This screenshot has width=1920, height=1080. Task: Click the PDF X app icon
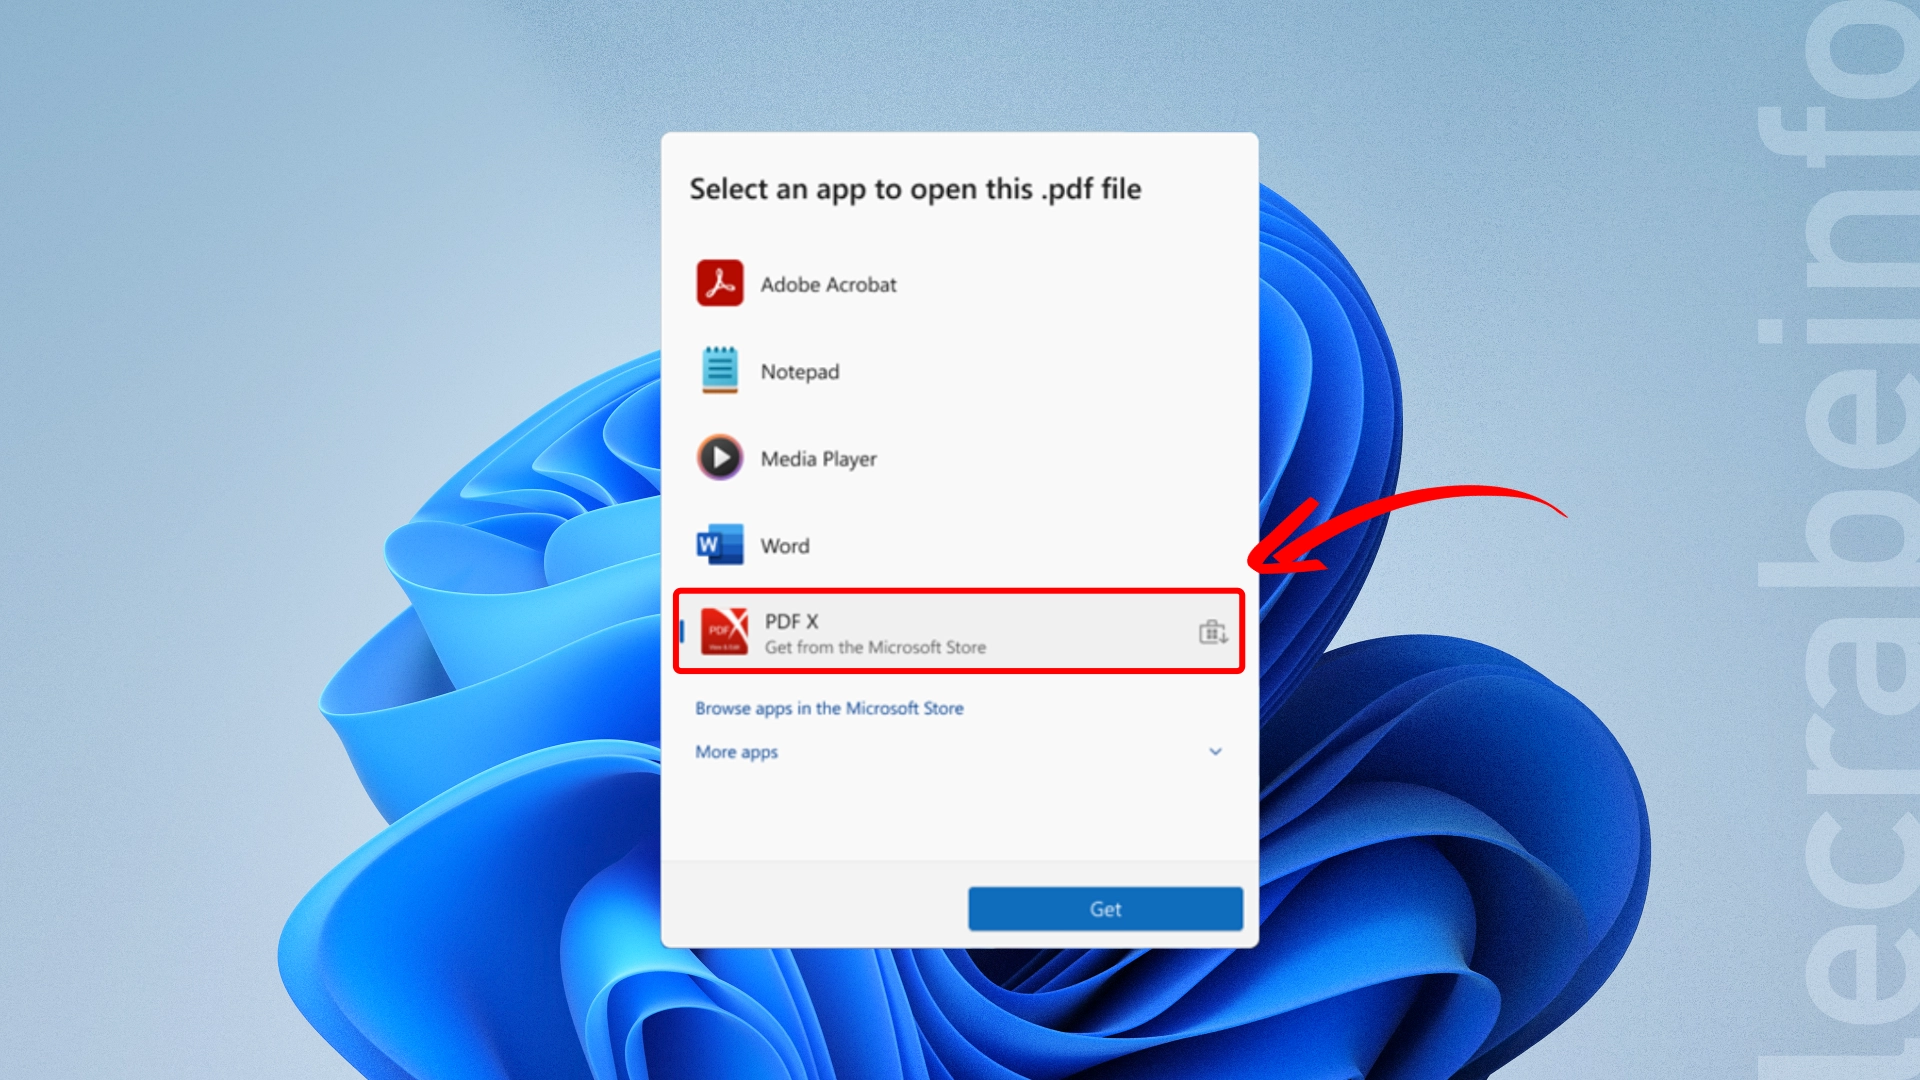coord(724,631)
